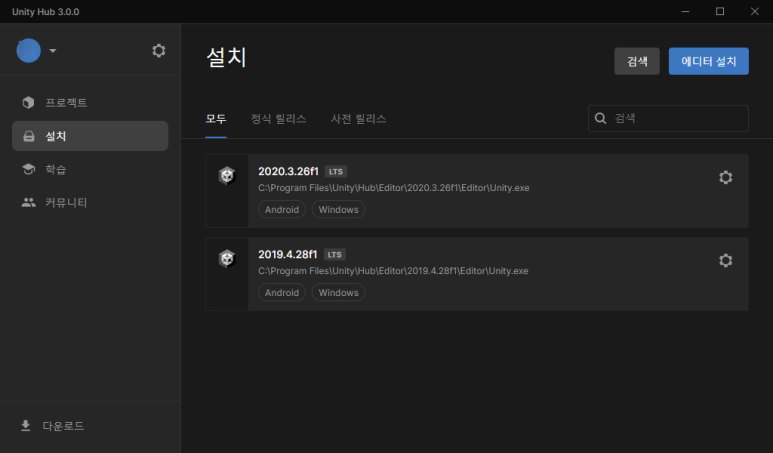Click LTS badge of 2019.4.28f1

tap(335, 254)
